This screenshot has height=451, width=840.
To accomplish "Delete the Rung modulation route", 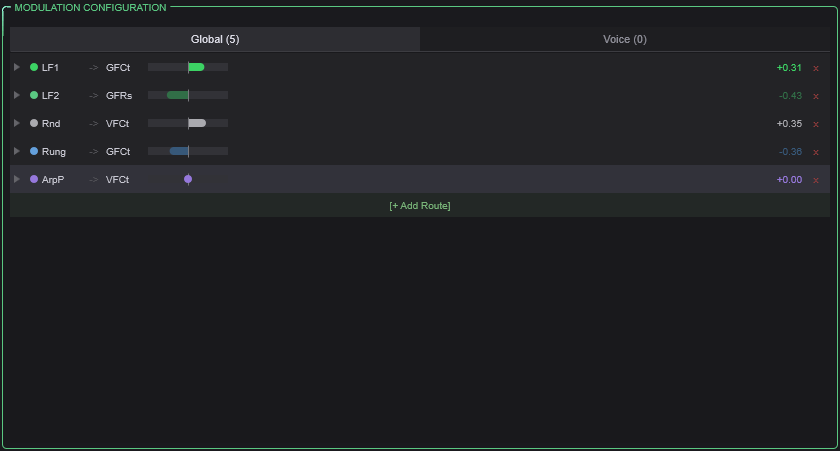I will point(816,152).
